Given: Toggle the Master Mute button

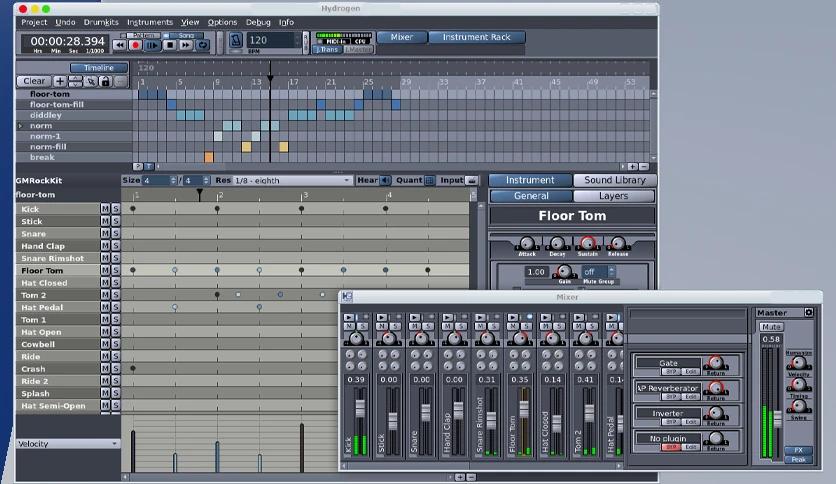Looking at the screenshot, I should pyautogui.click(x=771, y=327).
